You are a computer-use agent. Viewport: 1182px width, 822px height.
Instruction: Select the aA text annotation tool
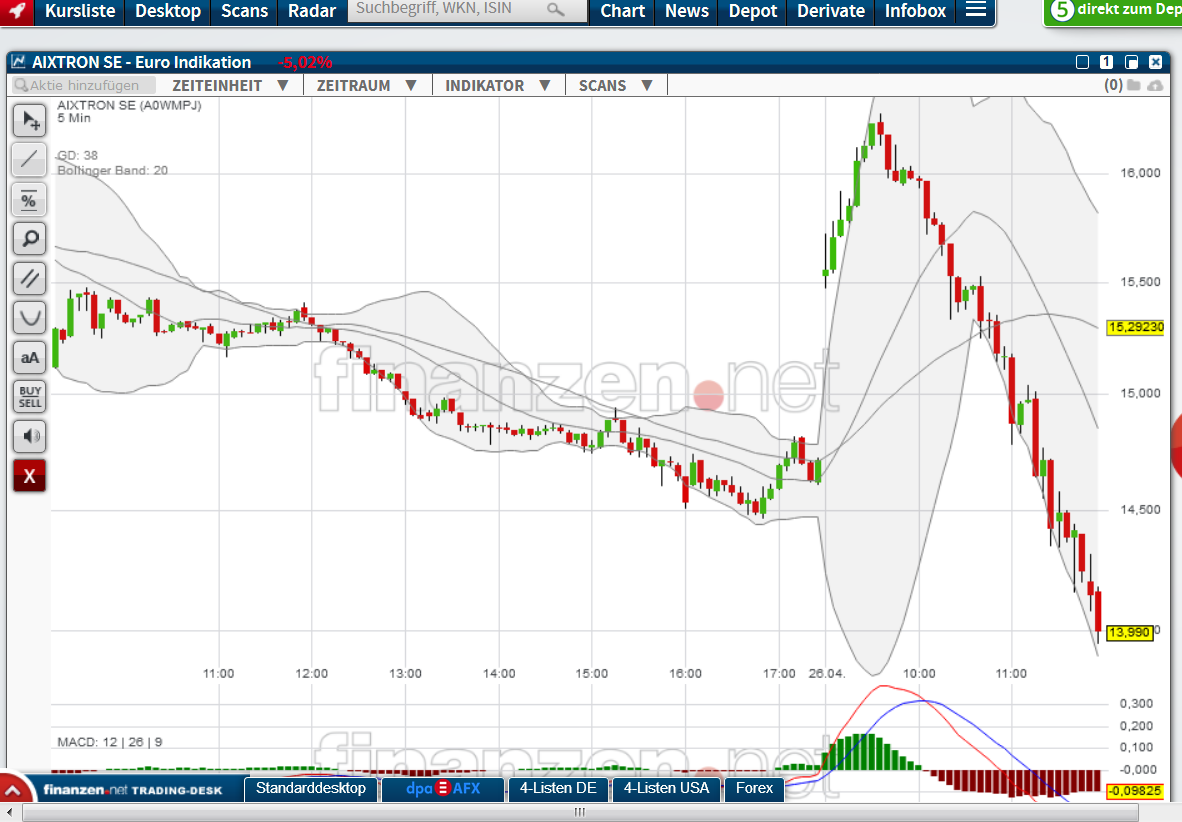29,357
